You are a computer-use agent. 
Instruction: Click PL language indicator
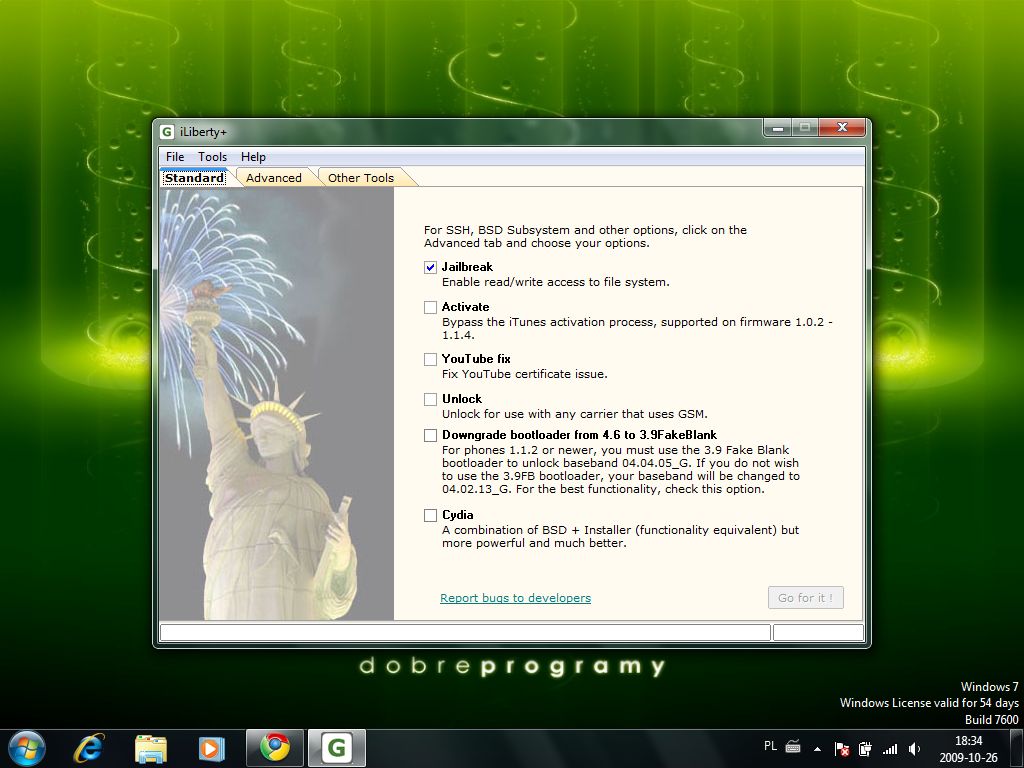(770, 746)
